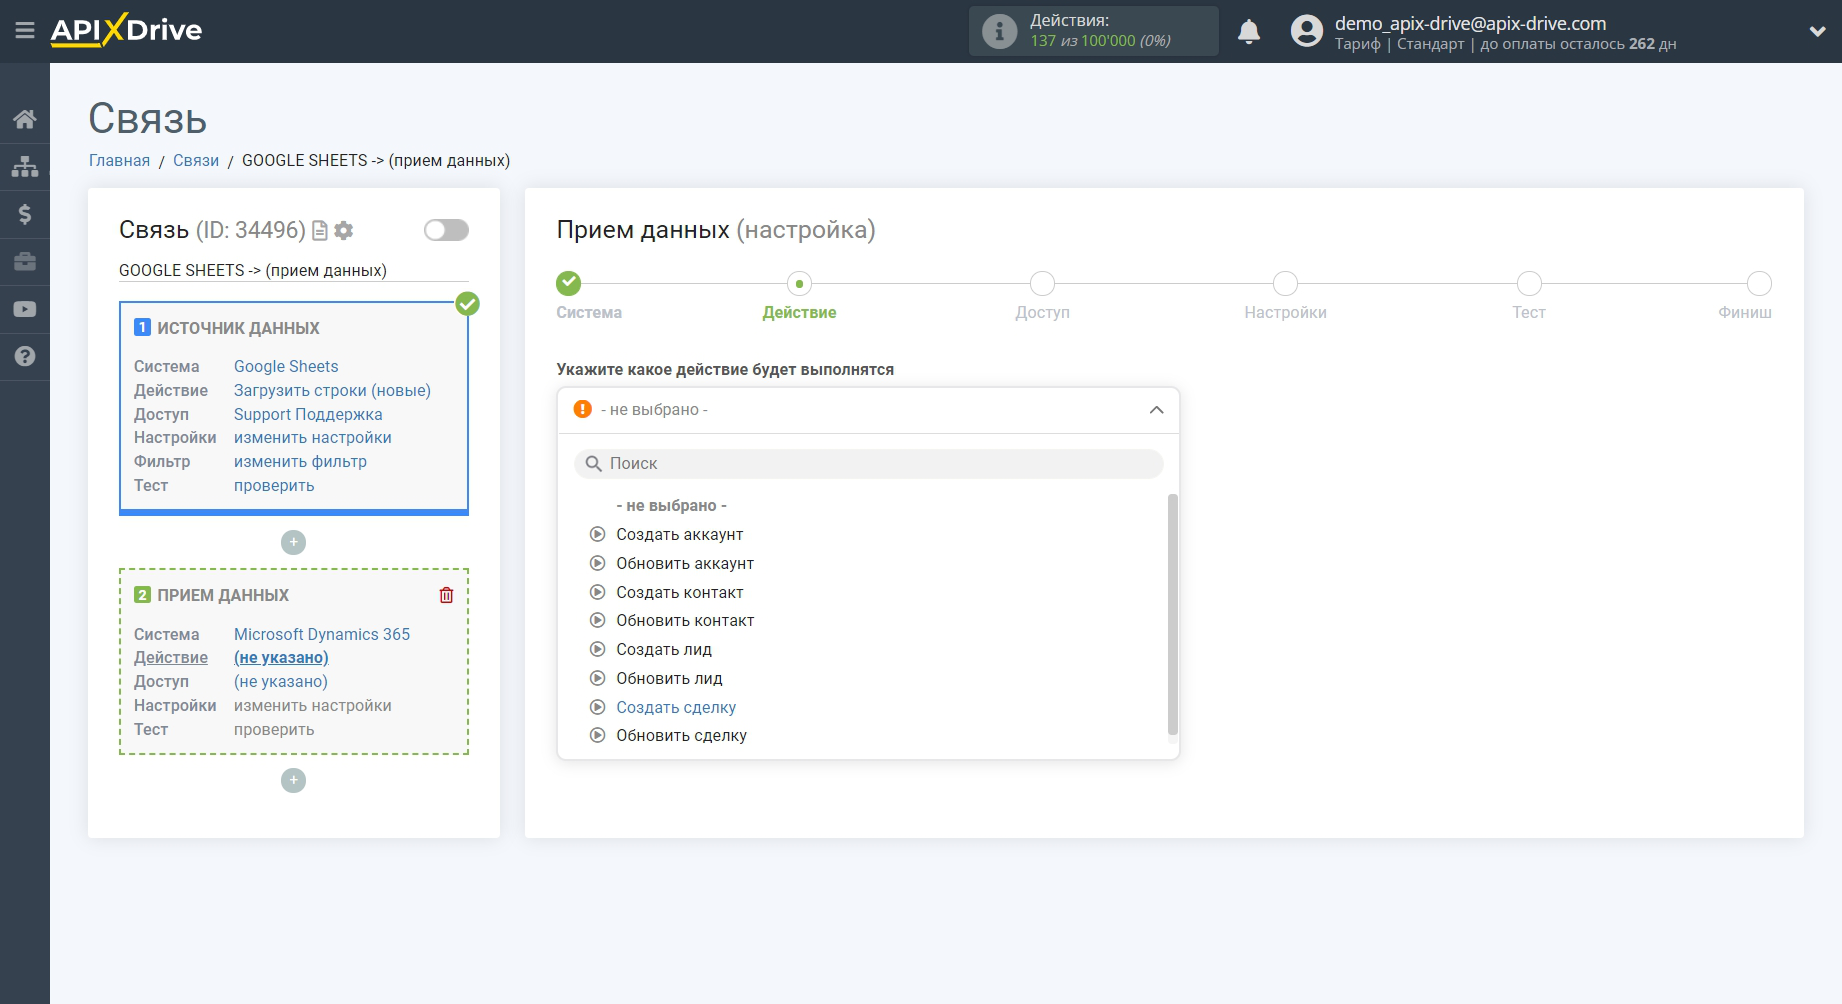
Task: Click the ИСТОЧНИК ДАННЫХ block header
Action: [238, 328]
